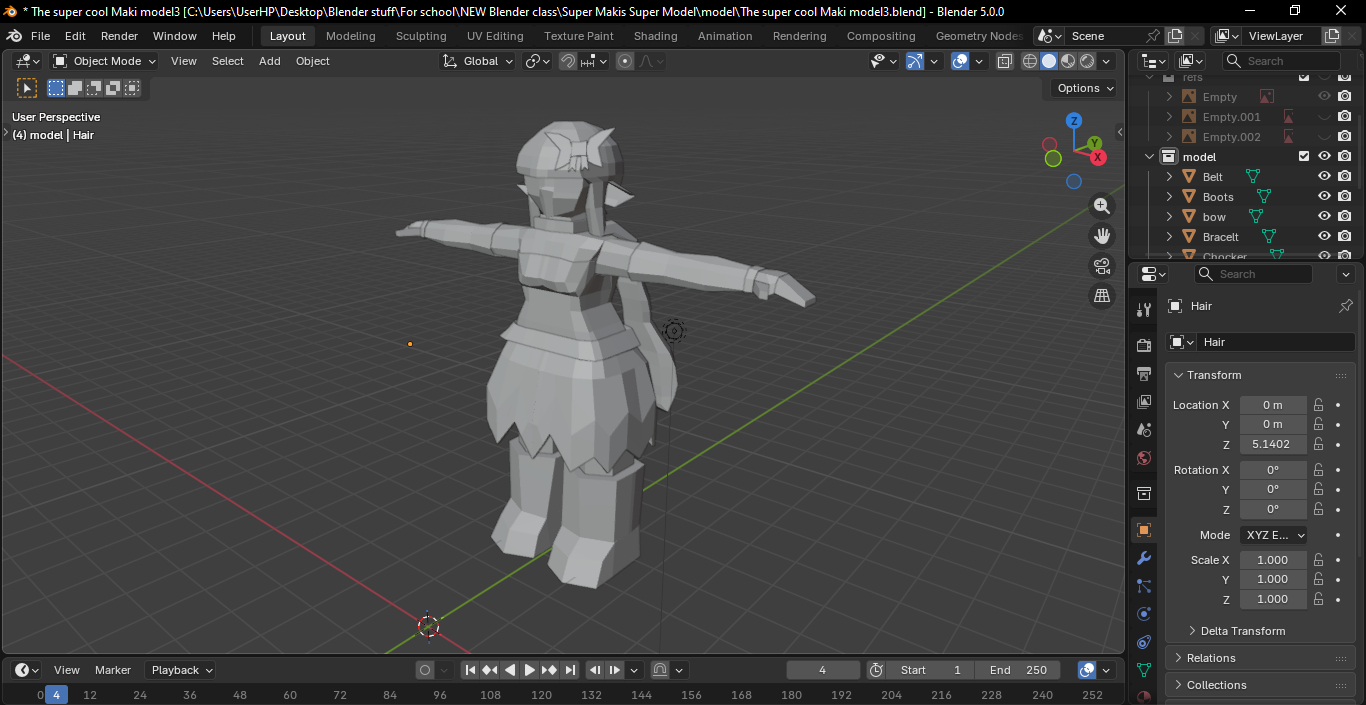Image resolution: width=1366 pixels, height=705 pixels.
Task: Switch perspective/orthographic with the grid icon
Action: (1101, 296)
